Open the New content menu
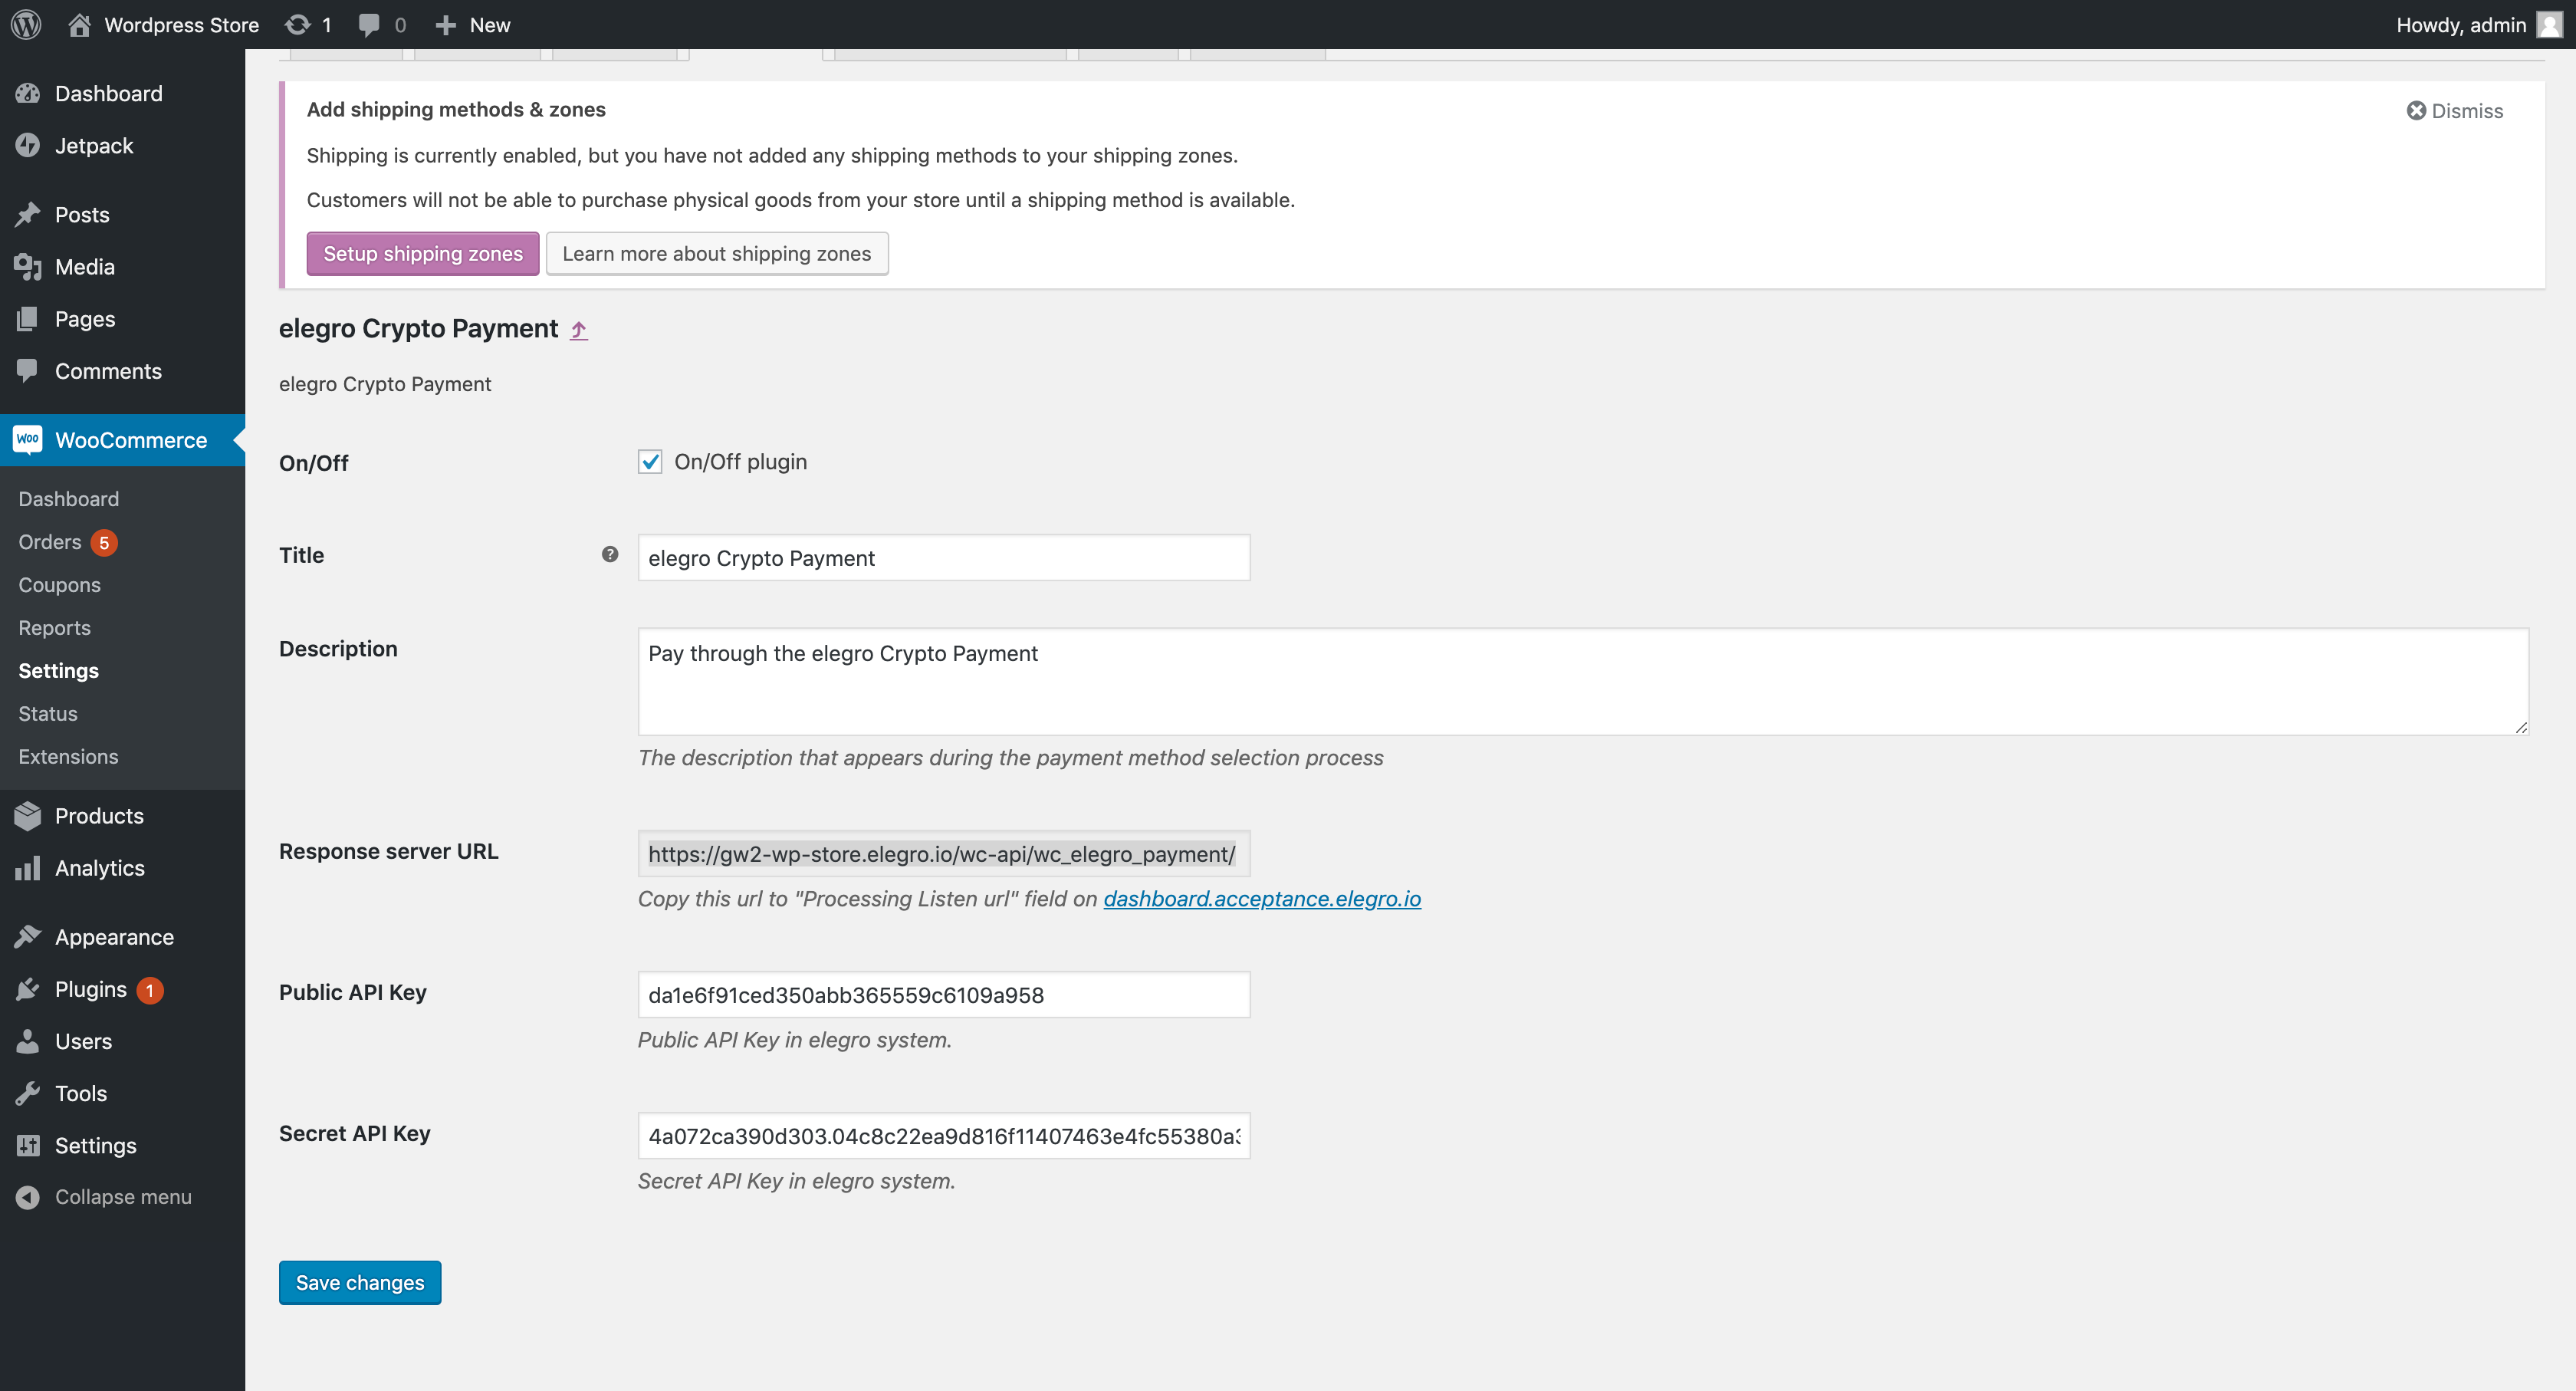2576x1391 pixels. (x=474, y=24)
